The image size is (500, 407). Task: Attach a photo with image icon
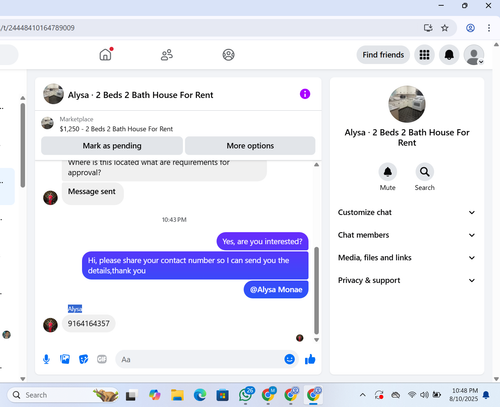[65, 359]
